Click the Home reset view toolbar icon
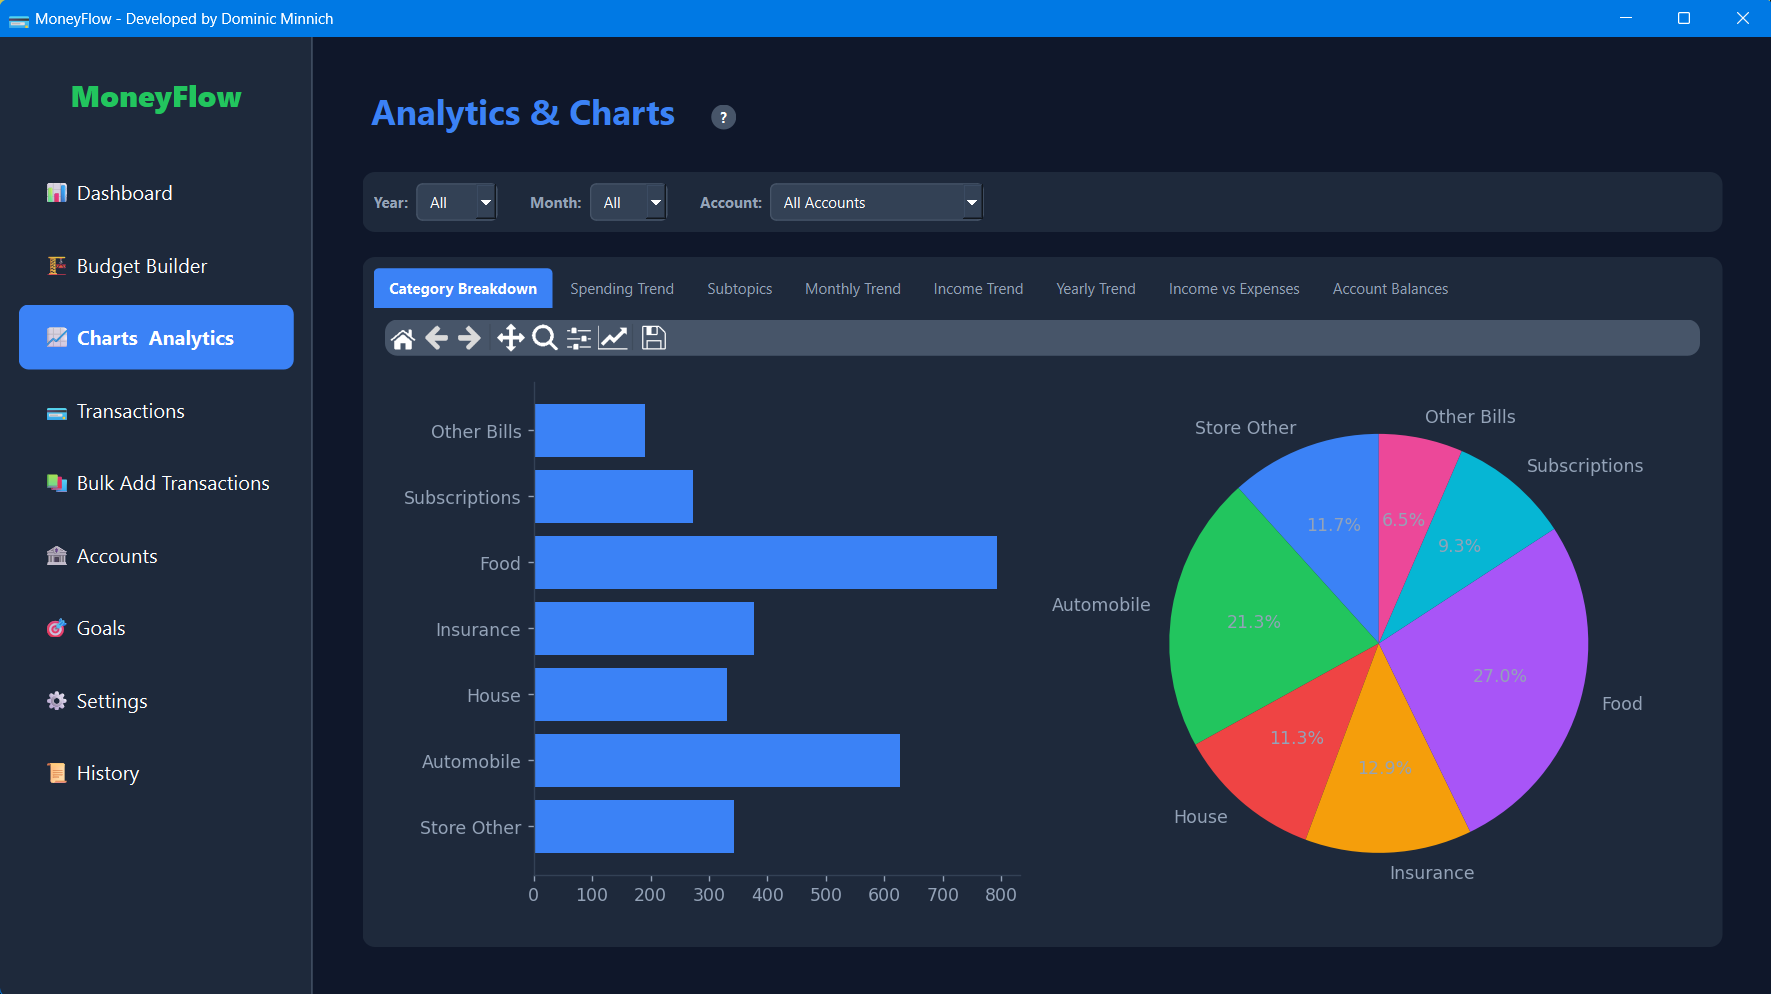This screenshot has width=1771, height=994. click(x=403, y=339)
